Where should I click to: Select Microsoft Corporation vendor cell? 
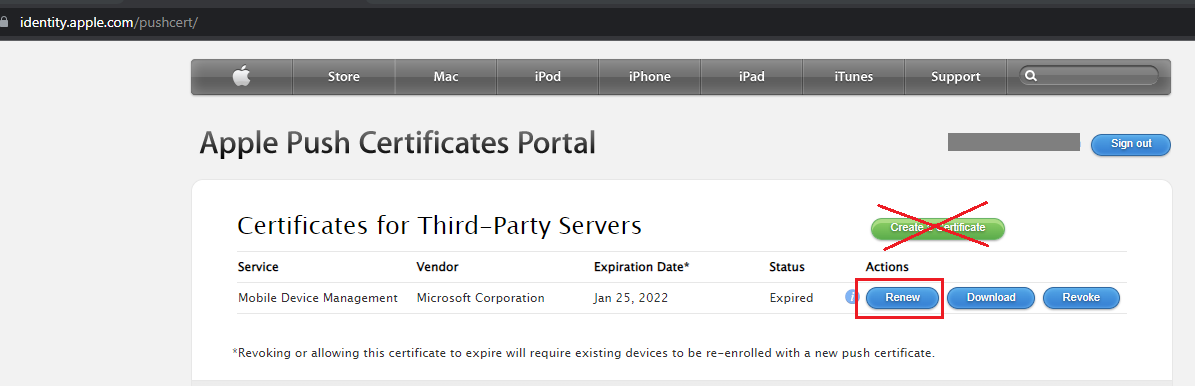[x=480, y=298]
